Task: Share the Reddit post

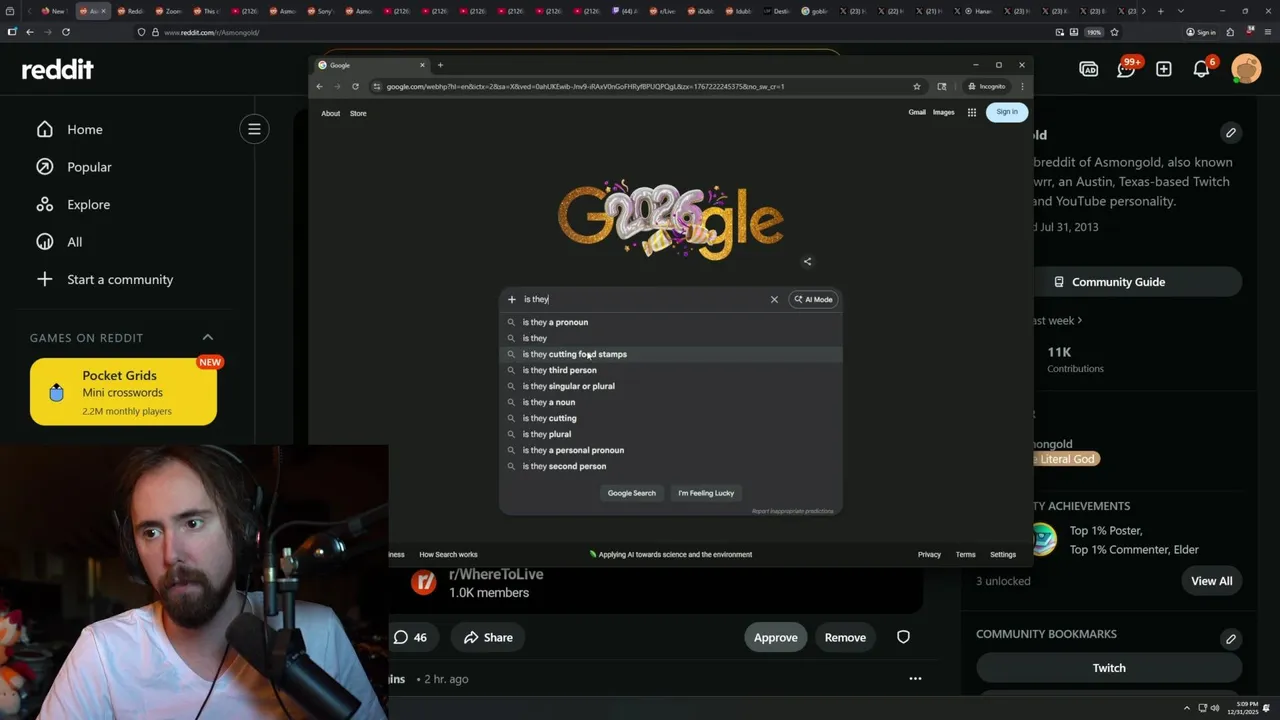Action: [x=488, y=637]
